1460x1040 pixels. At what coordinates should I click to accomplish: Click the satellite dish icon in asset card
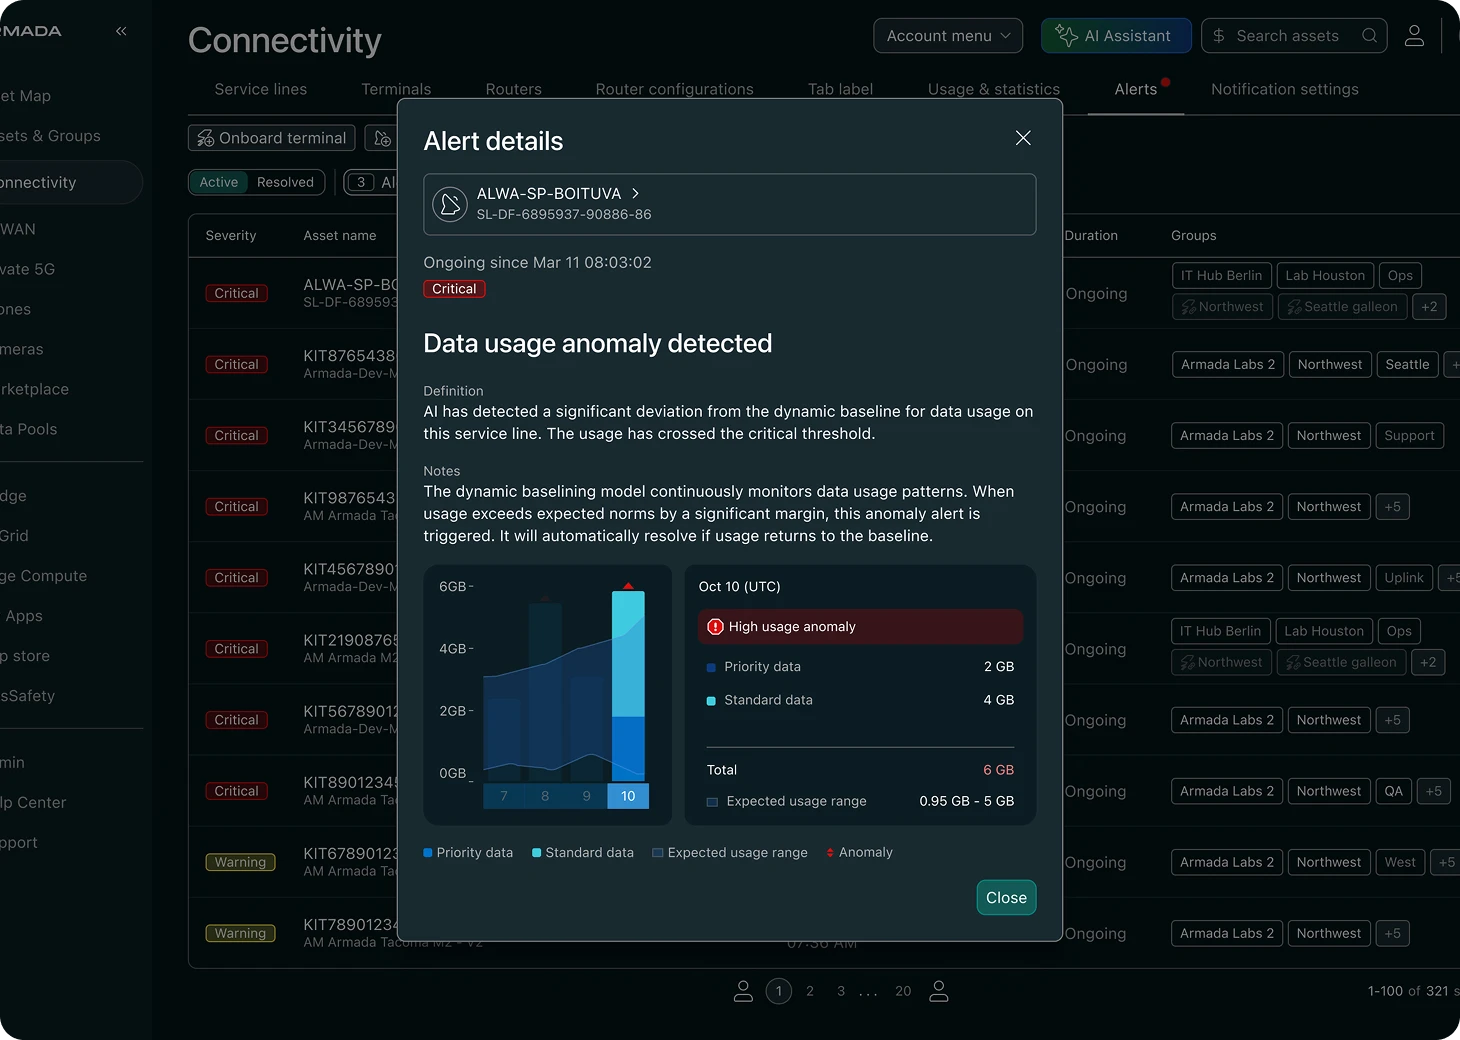(x=450, y=204)
